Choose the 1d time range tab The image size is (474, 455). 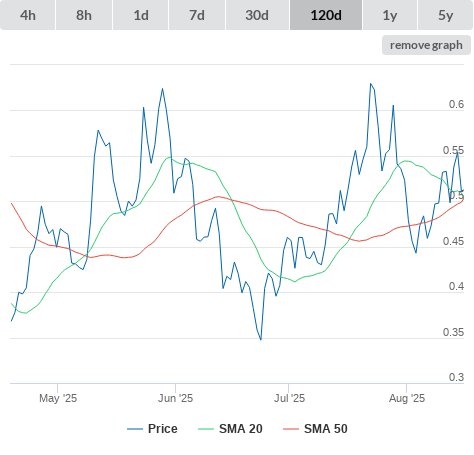pyautogui.click(x=141, y=15)
